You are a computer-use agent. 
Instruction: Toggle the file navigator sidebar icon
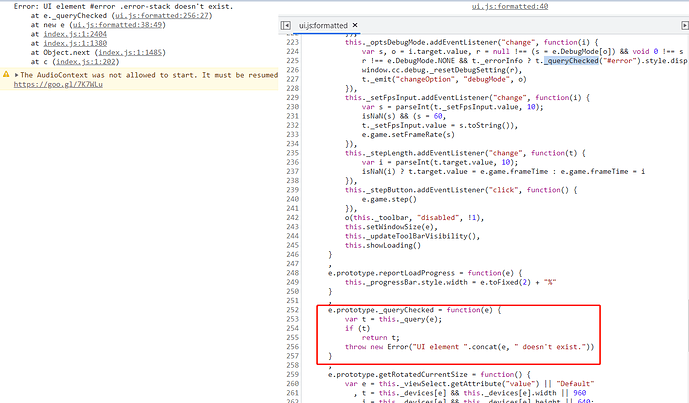286,25
